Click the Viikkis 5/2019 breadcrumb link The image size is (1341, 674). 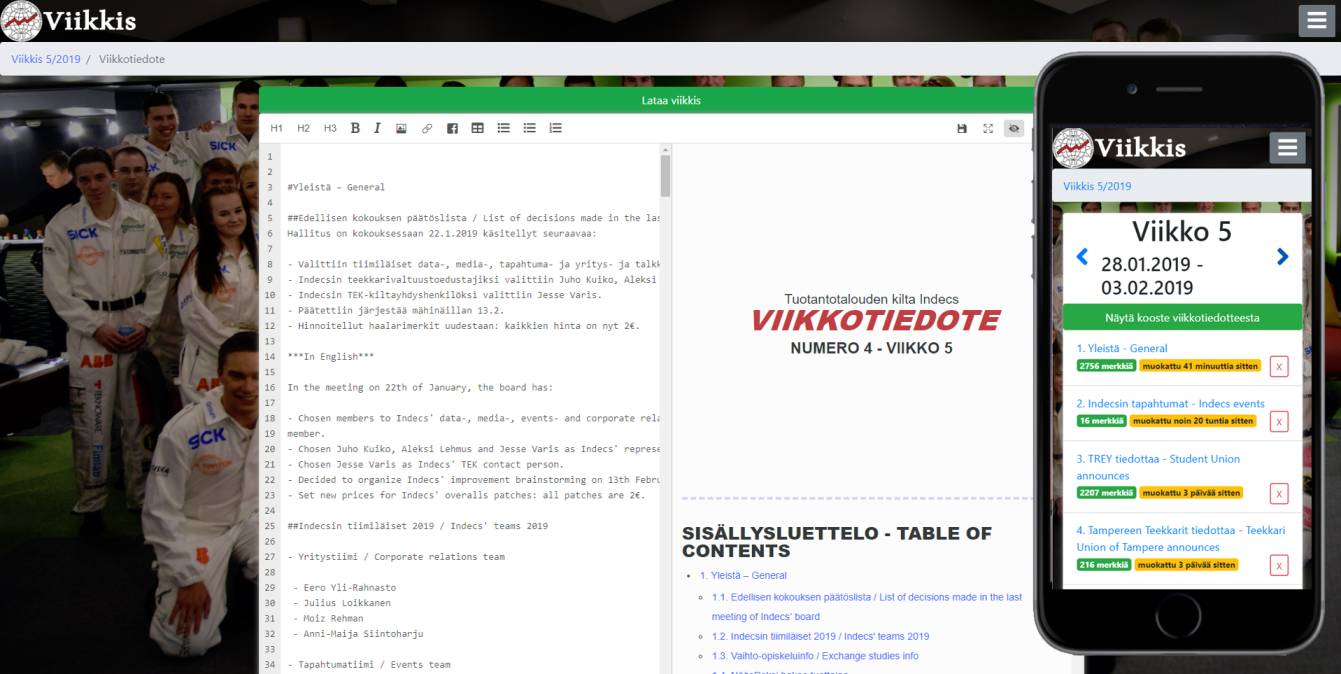(x=46, y=59)
